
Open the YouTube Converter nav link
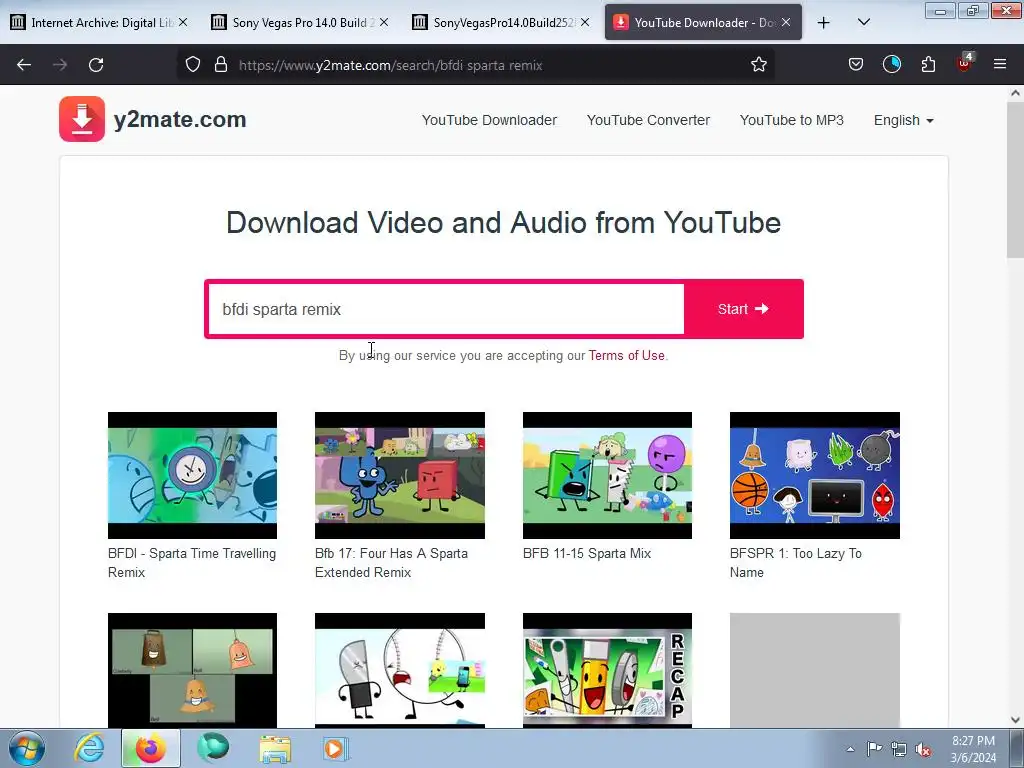click(x=648, y=120)
